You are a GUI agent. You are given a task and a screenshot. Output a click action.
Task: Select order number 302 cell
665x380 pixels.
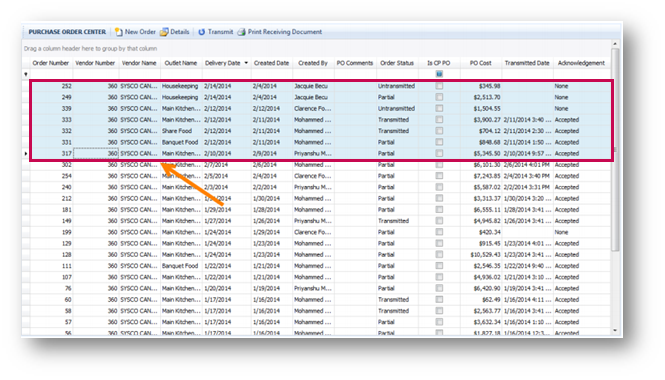coord(51,165)
